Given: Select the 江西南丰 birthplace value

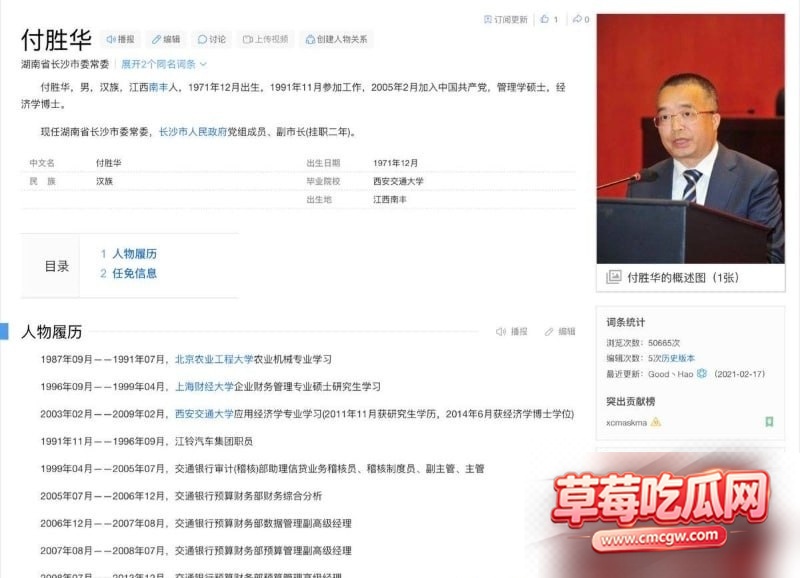Looking at the screenshot, I should coord(390,199).
